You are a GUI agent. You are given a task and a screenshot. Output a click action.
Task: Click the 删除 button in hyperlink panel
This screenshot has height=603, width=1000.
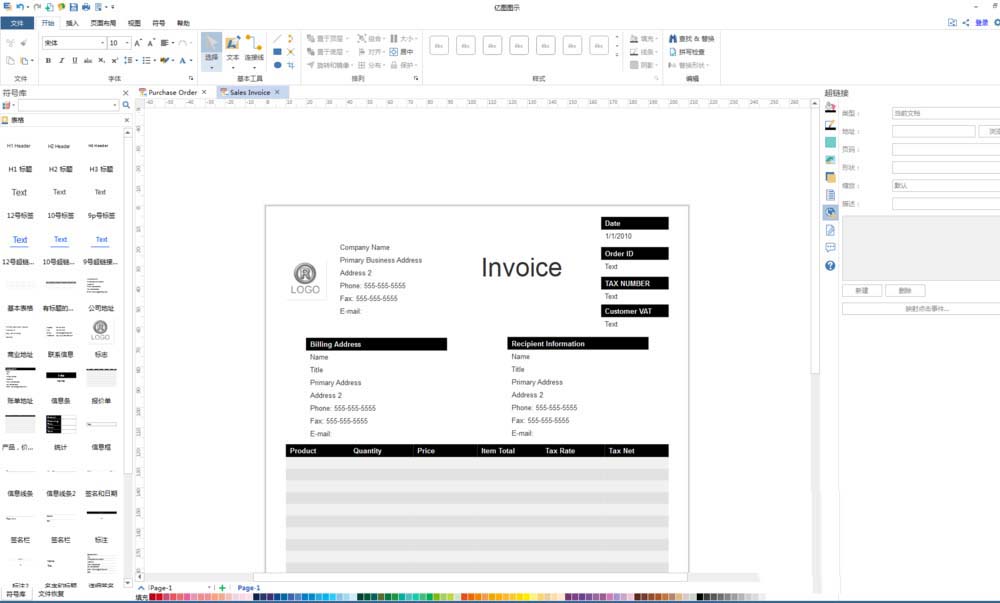(905, 291)
